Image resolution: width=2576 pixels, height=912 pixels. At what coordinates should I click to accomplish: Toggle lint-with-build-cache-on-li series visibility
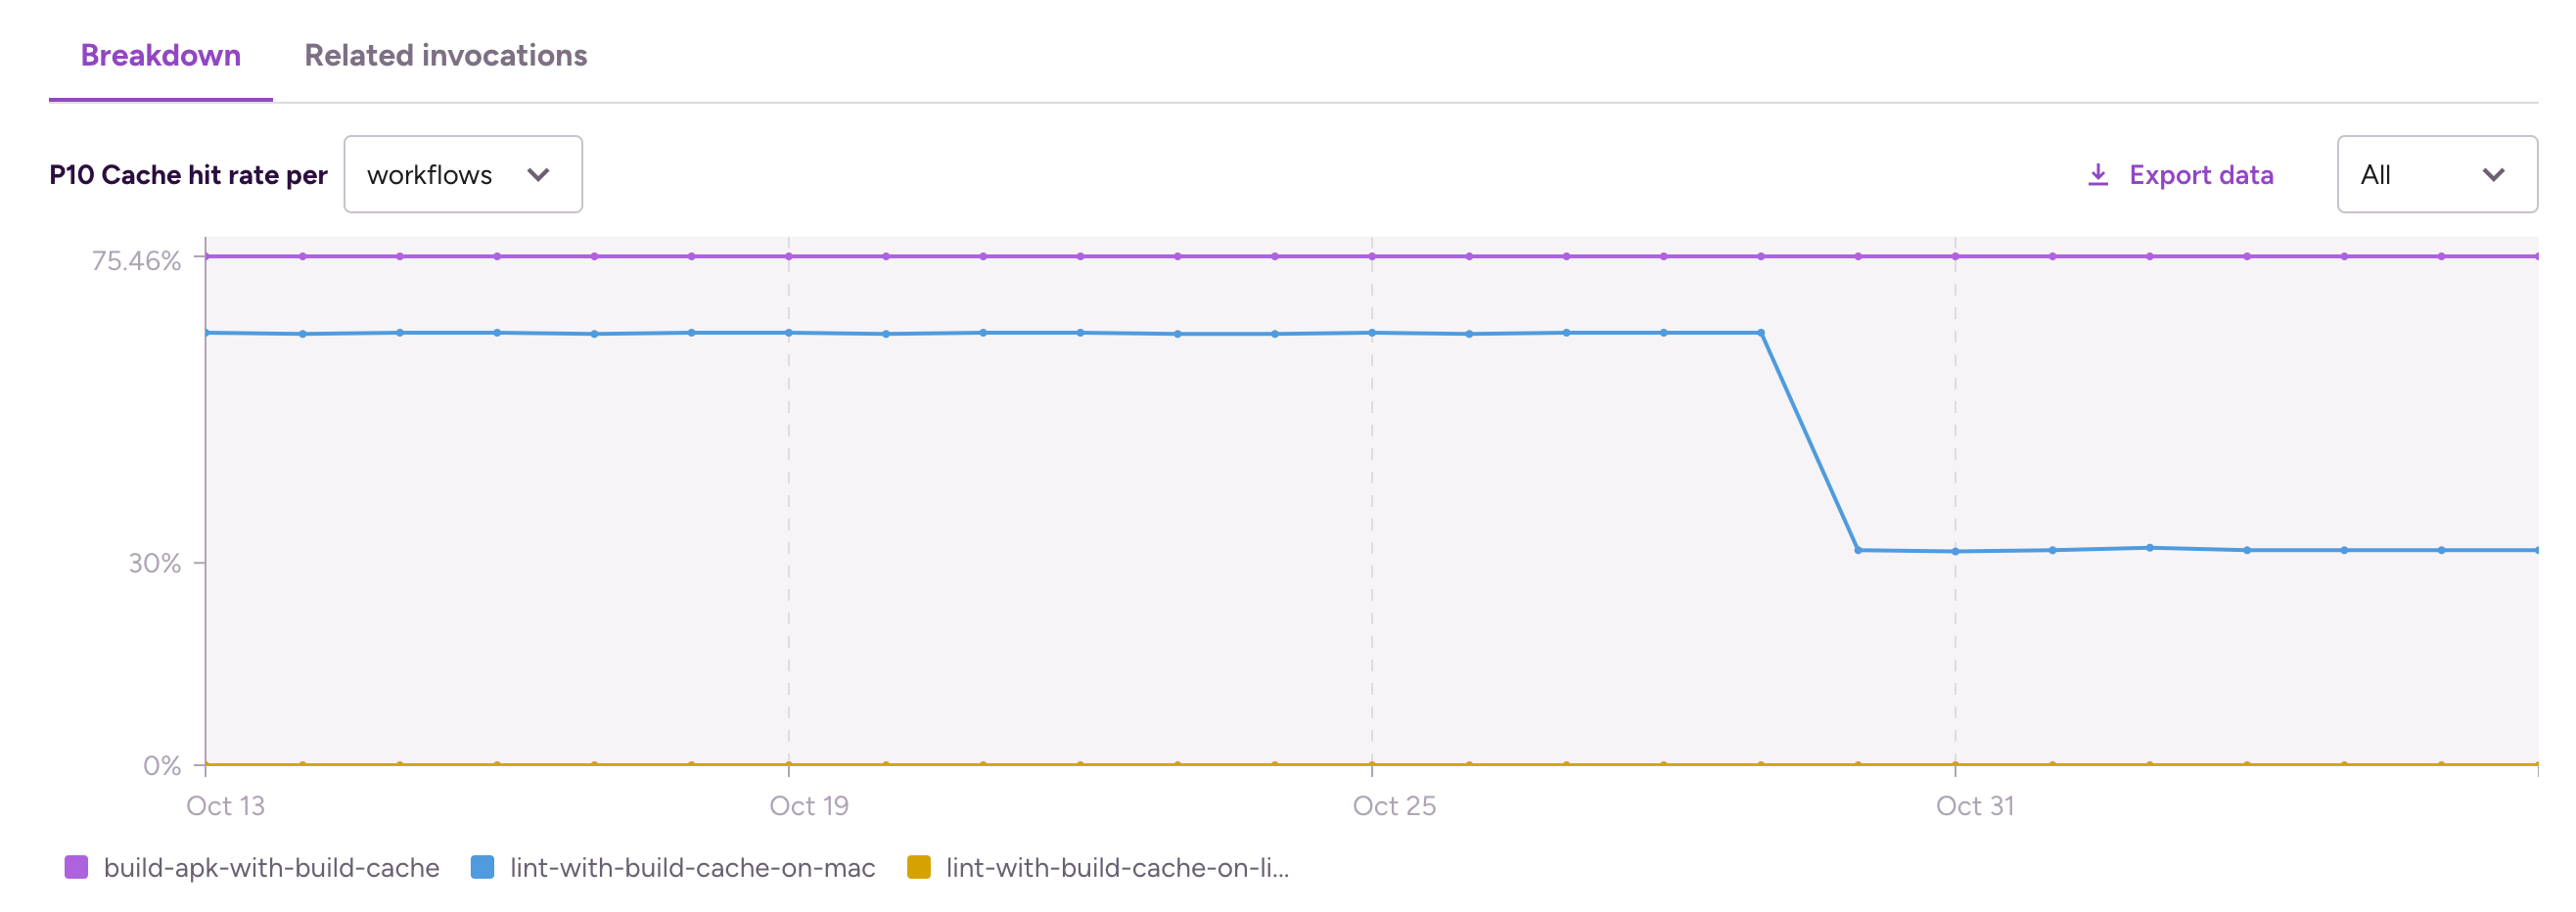coord(1120,868)
